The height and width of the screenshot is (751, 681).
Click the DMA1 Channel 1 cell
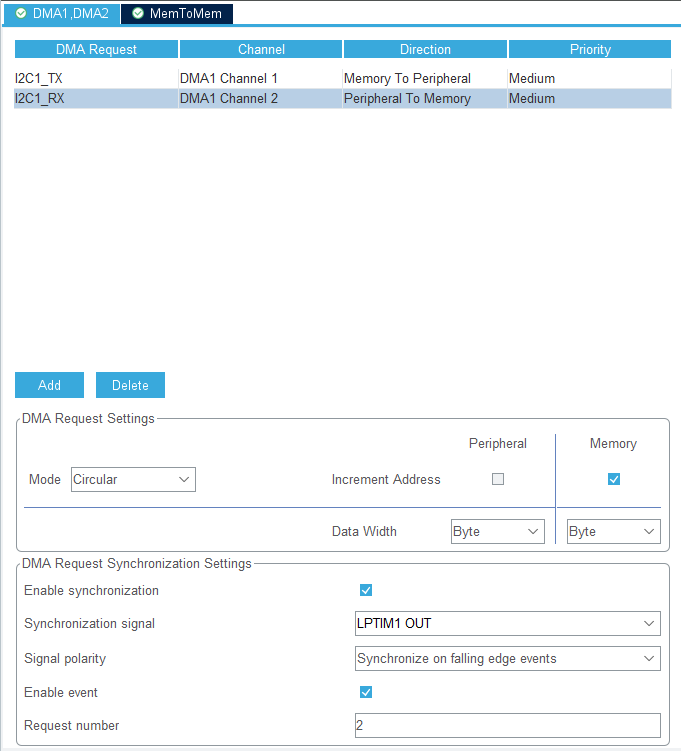click(261, 79)
